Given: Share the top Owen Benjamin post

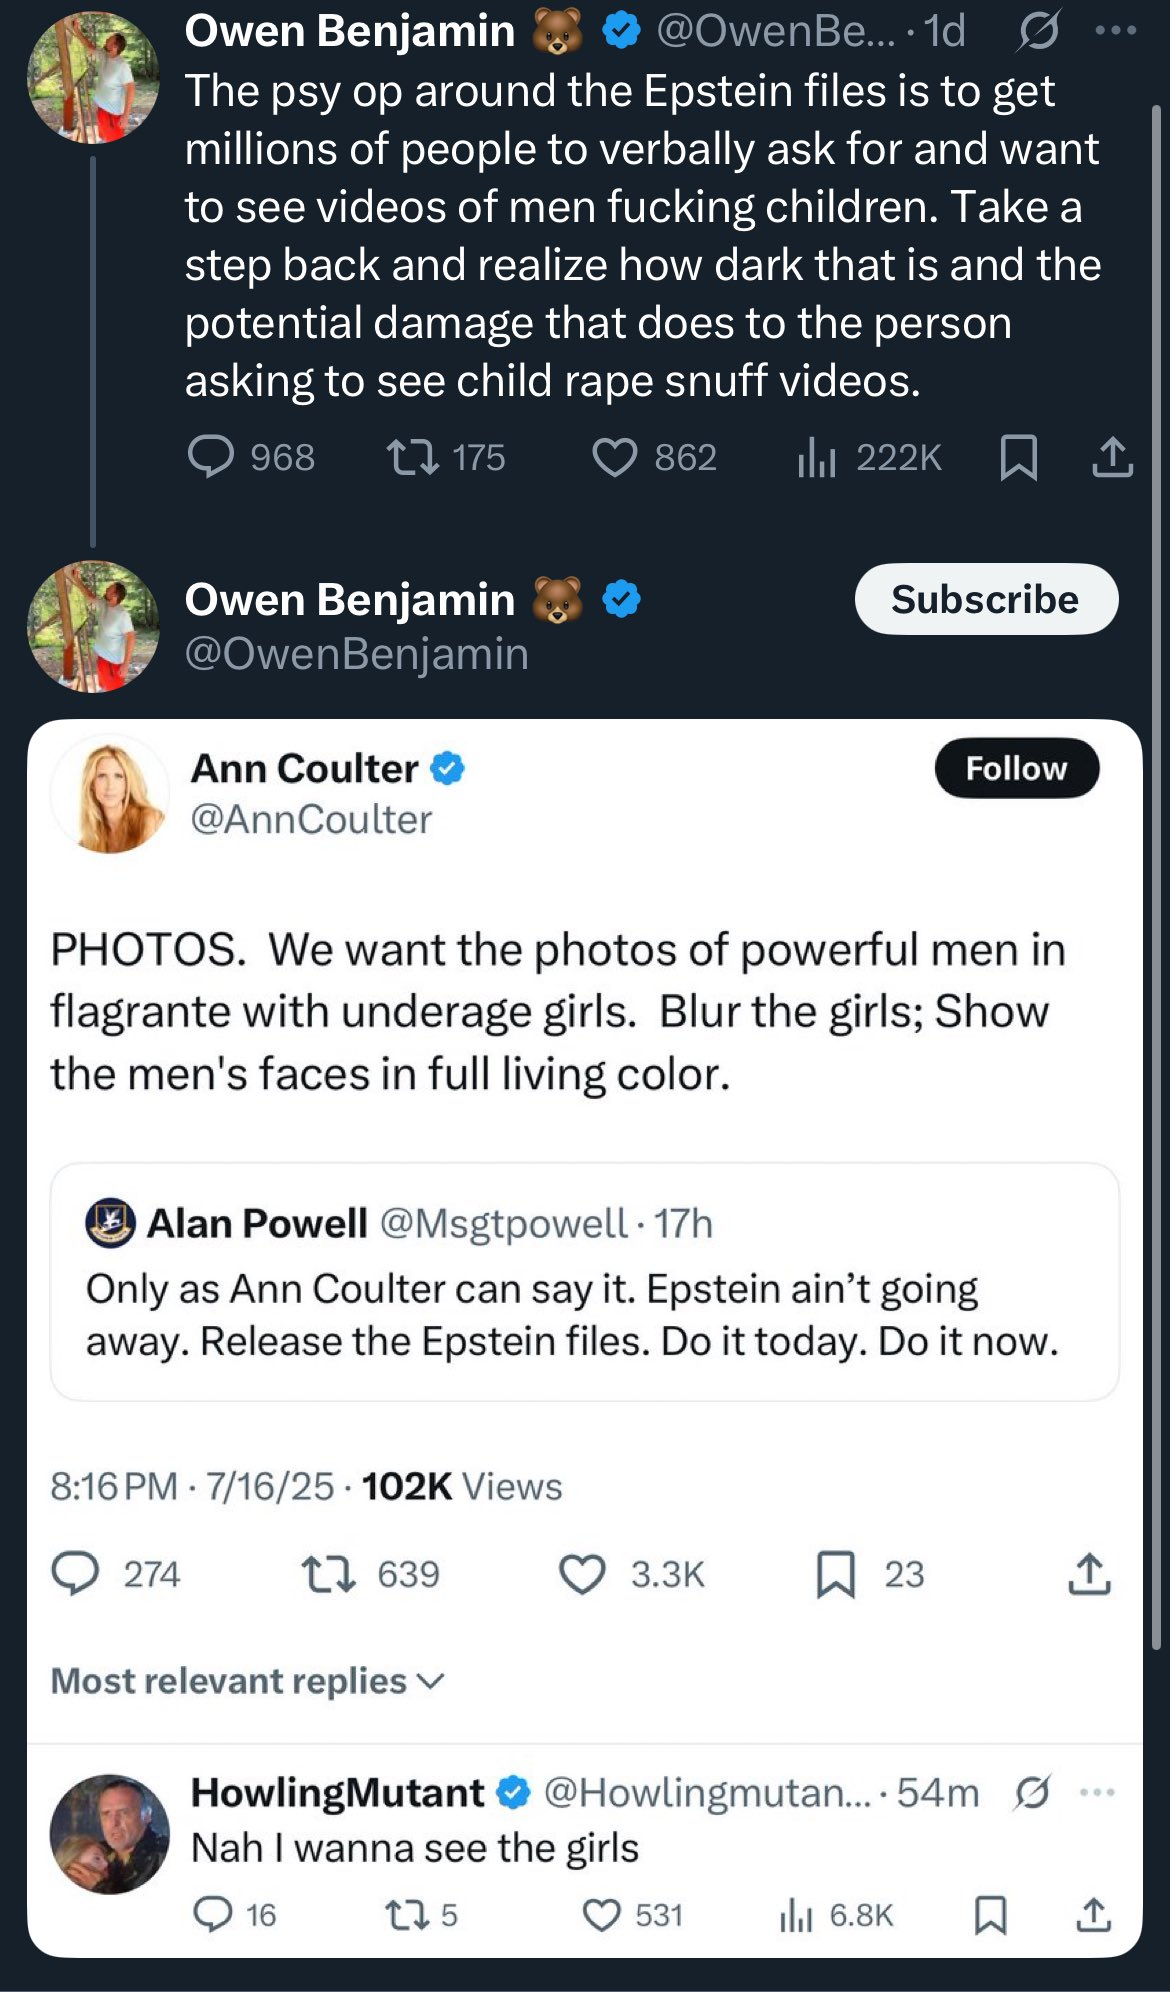Looking at the screenshot, I should tap(1112, 458).
